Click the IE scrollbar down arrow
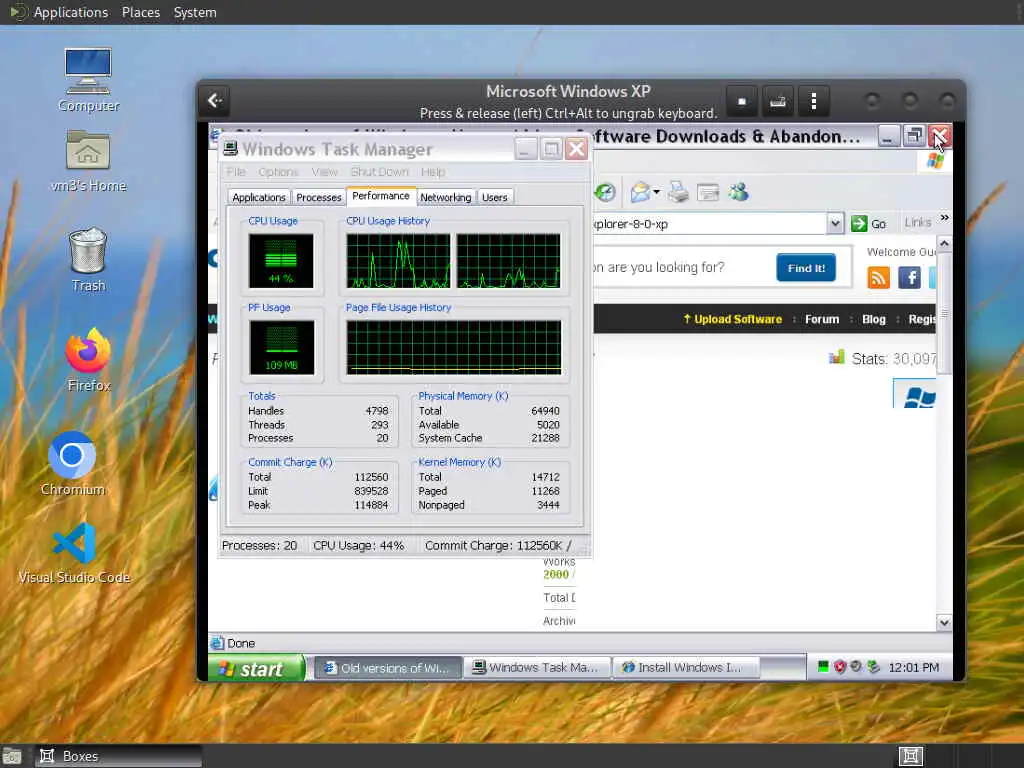The image size is (1024, 768). (944, 622)
